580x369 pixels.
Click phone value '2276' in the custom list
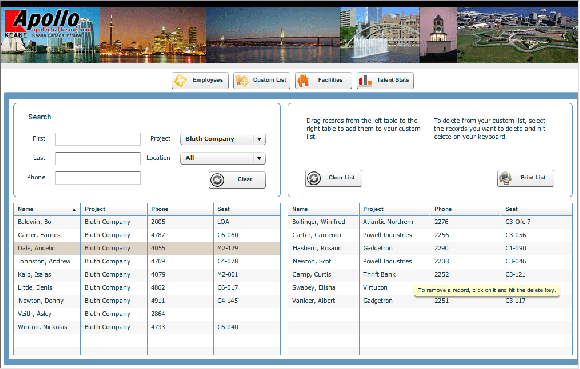coord(442,222)
